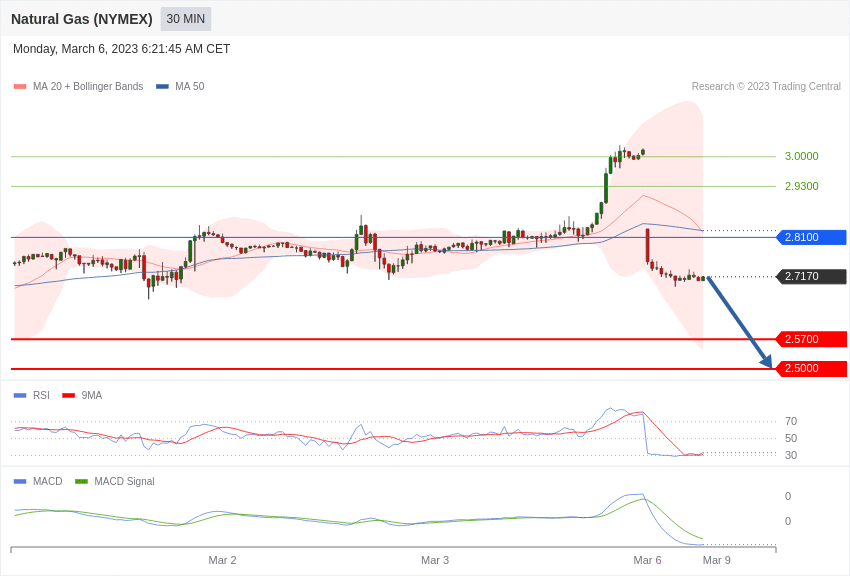Click the MACD Signal green legend swatch

[81, 481]
